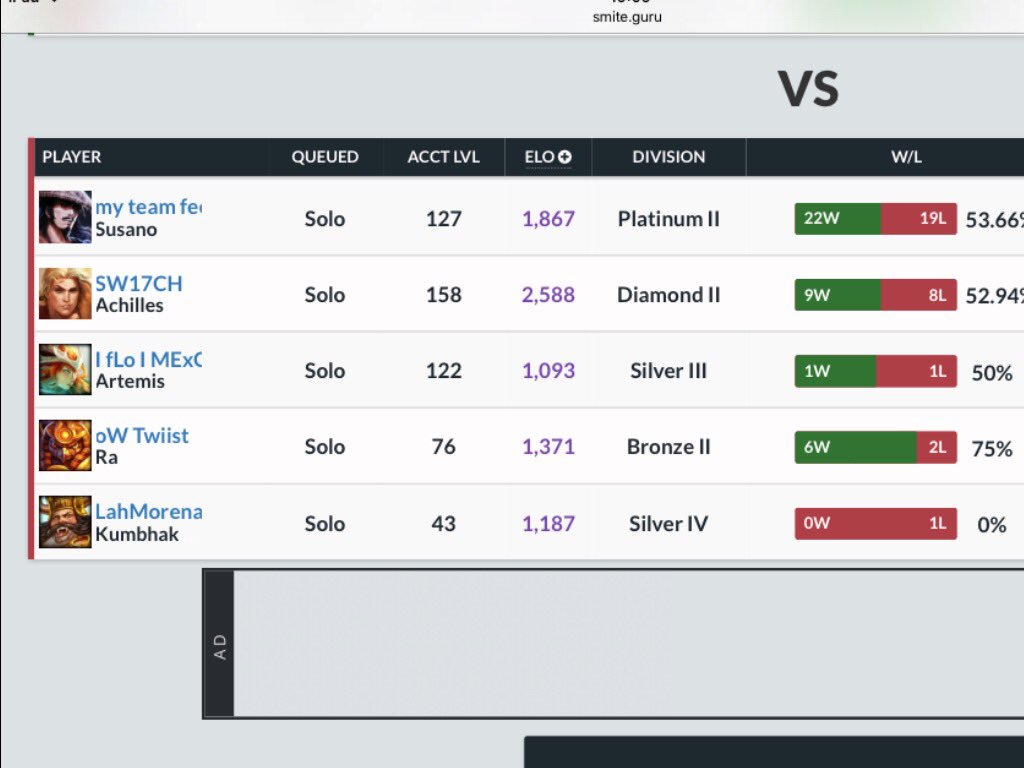Select ELO value 1,093
Viewport: 1024px width, 768px height.
[x=548, y=371]
